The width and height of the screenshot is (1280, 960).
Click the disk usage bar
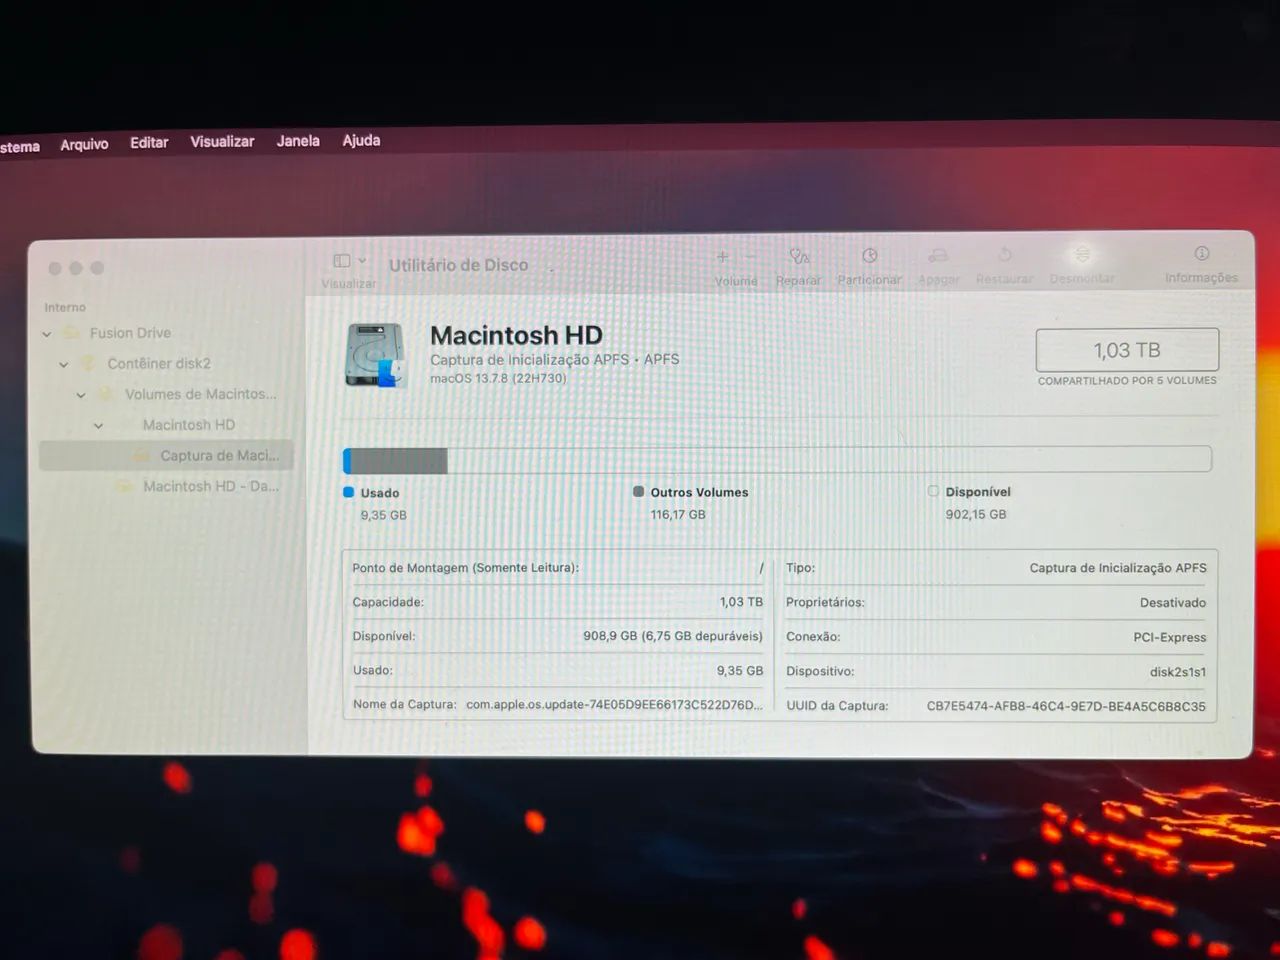click(777, 460)
